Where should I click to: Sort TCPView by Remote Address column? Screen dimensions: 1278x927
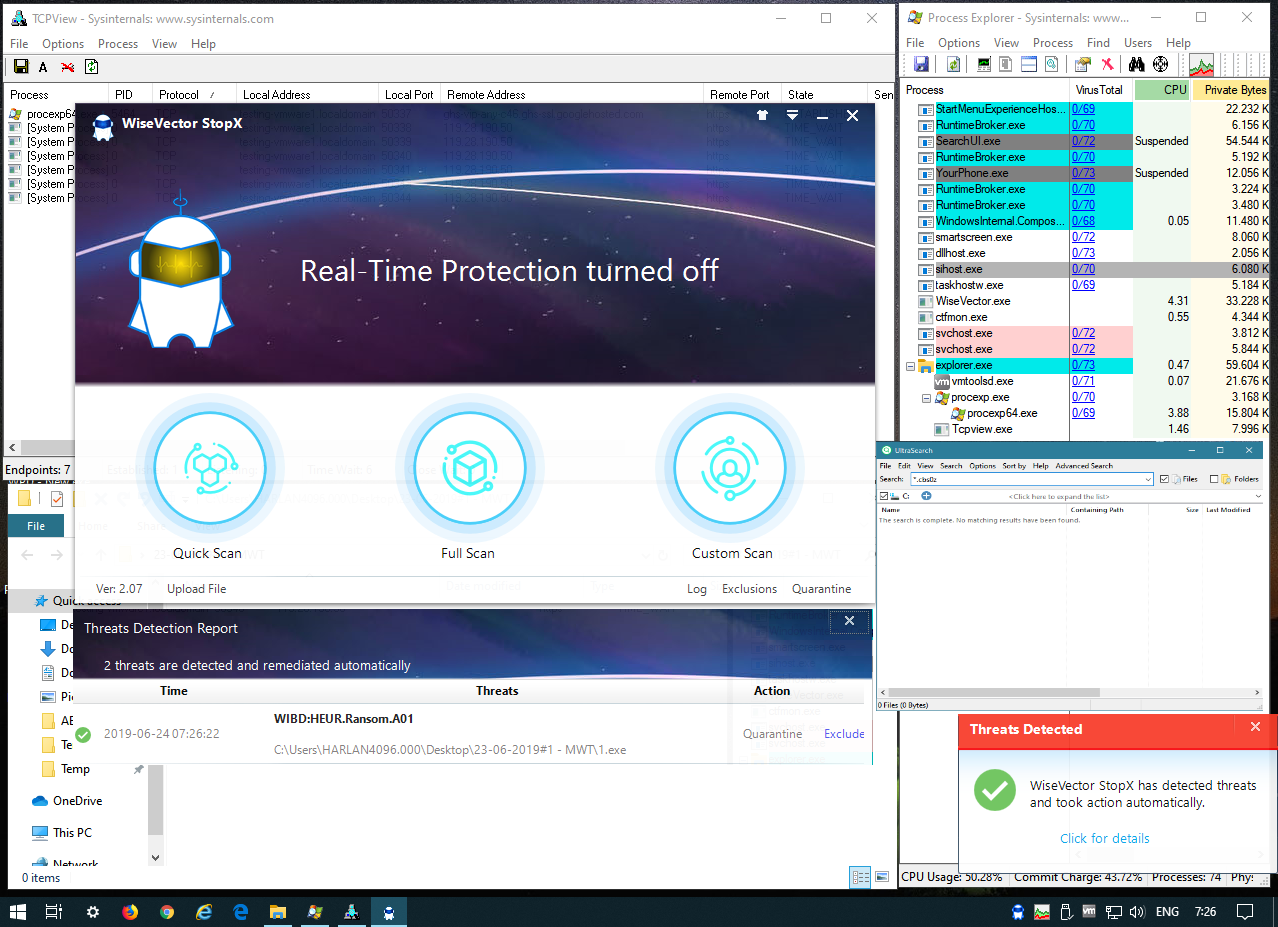(x=574, y=95)
